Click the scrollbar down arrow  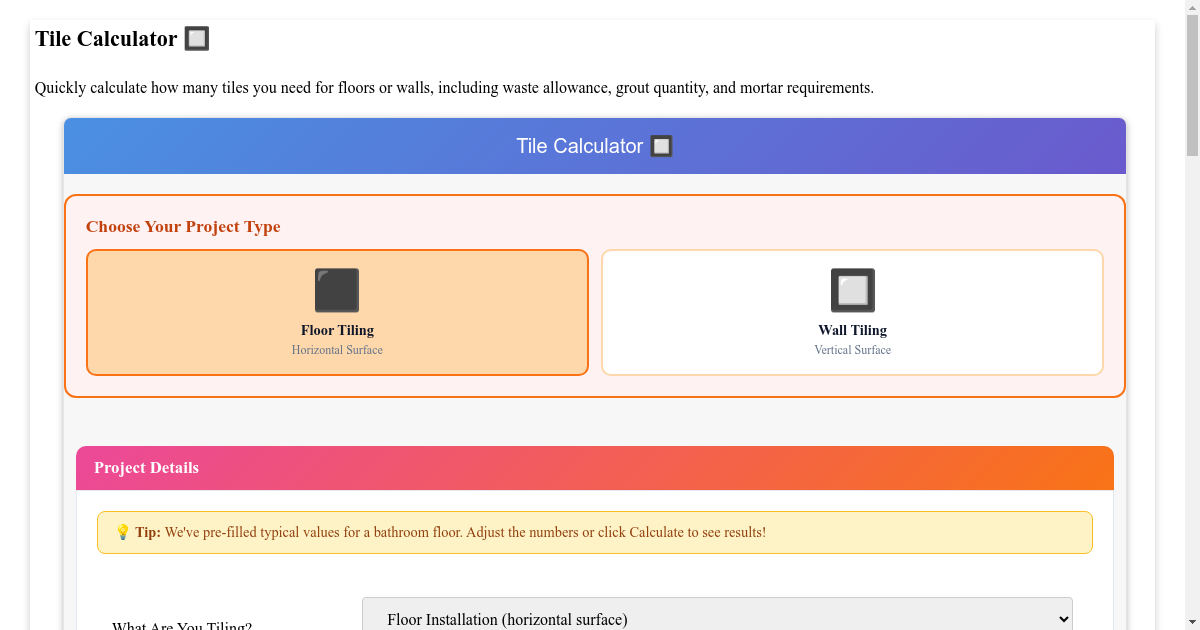pos(1191,621)
